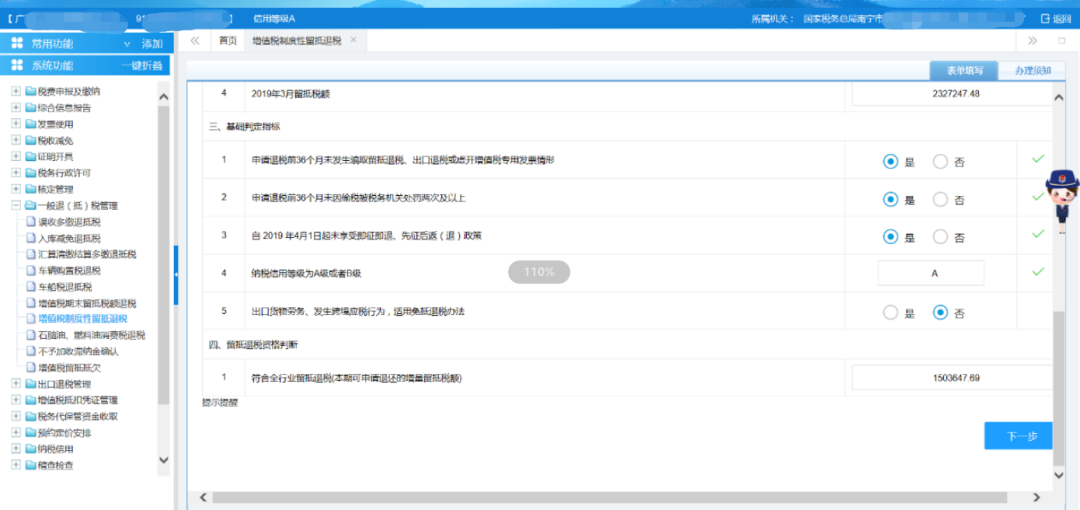Viewport: 1080px width, 510px height.
Task: Switch to the 首页 tab
Action: pyautogui.click(x=227, y=41)
